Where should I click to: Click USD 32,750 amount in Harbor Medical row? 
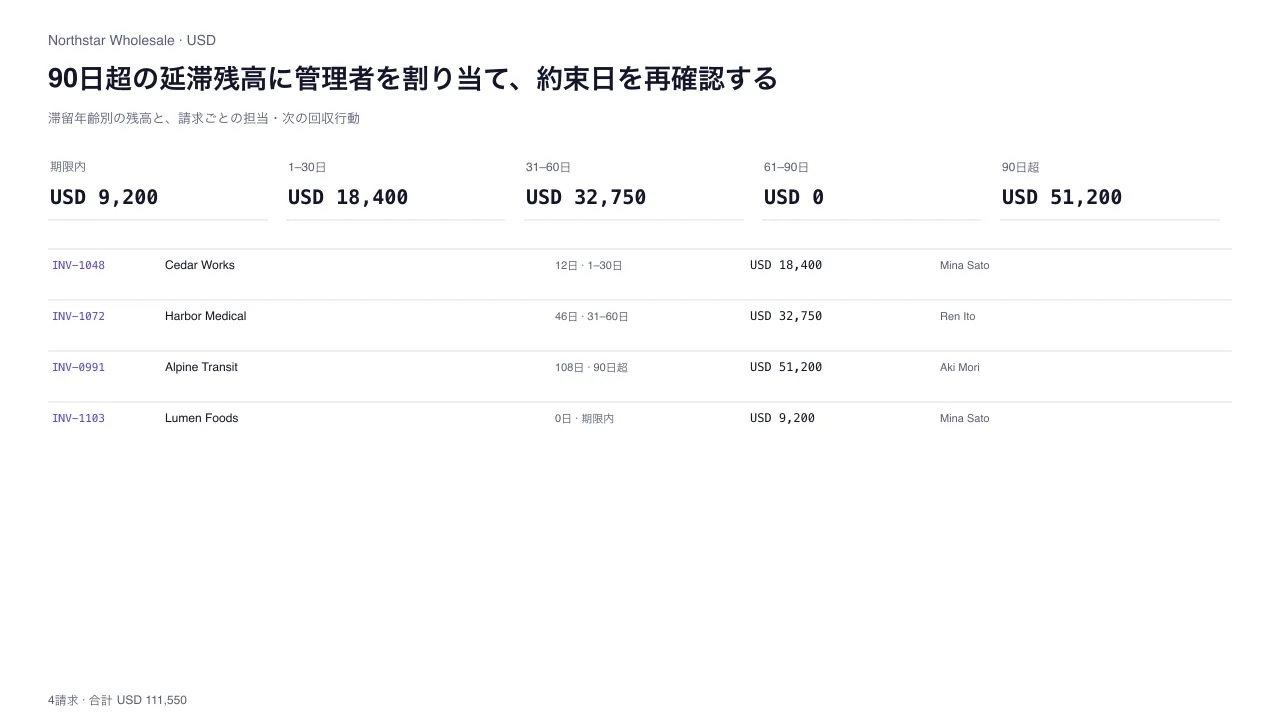click(x=786, y=316)
